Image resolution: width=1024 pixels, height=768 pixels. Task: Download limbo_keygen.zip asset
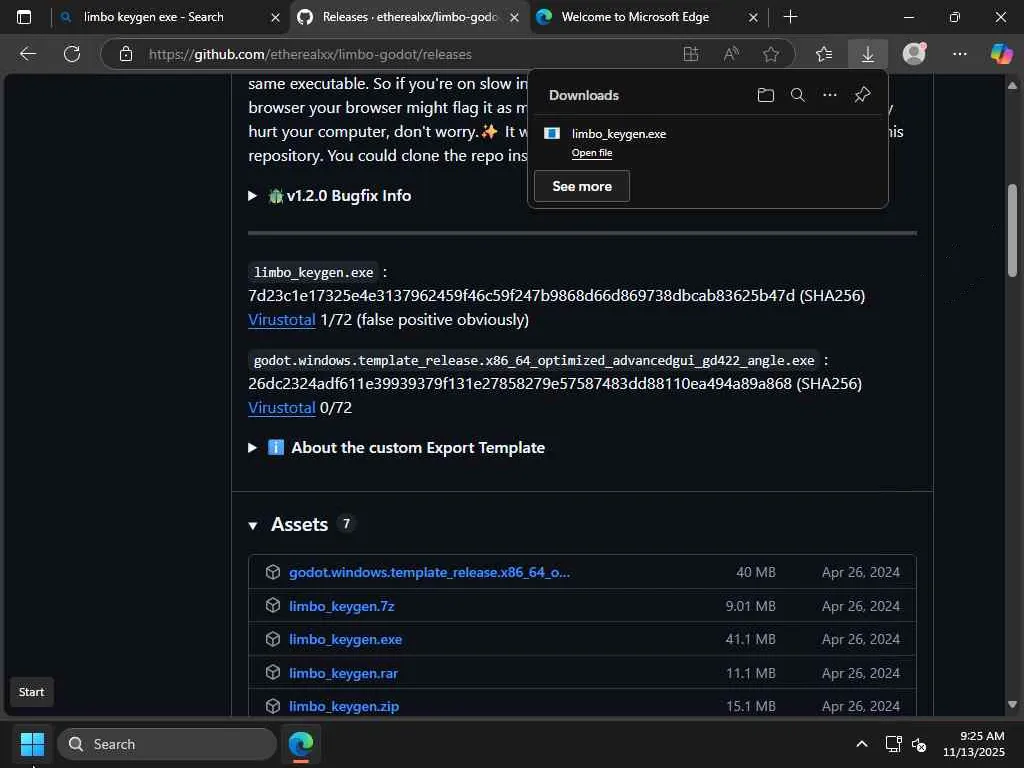(344, 706)
